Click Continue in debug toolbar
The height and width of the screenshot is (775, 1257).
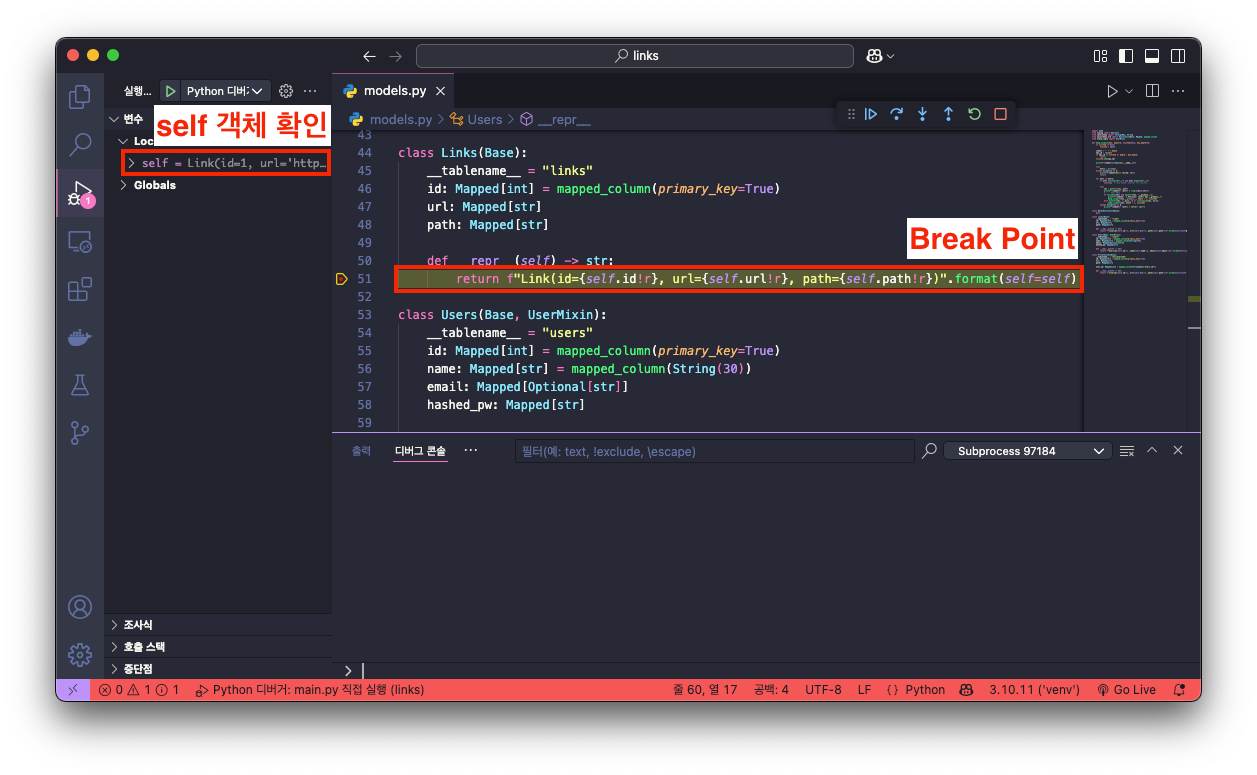(871, 114)
